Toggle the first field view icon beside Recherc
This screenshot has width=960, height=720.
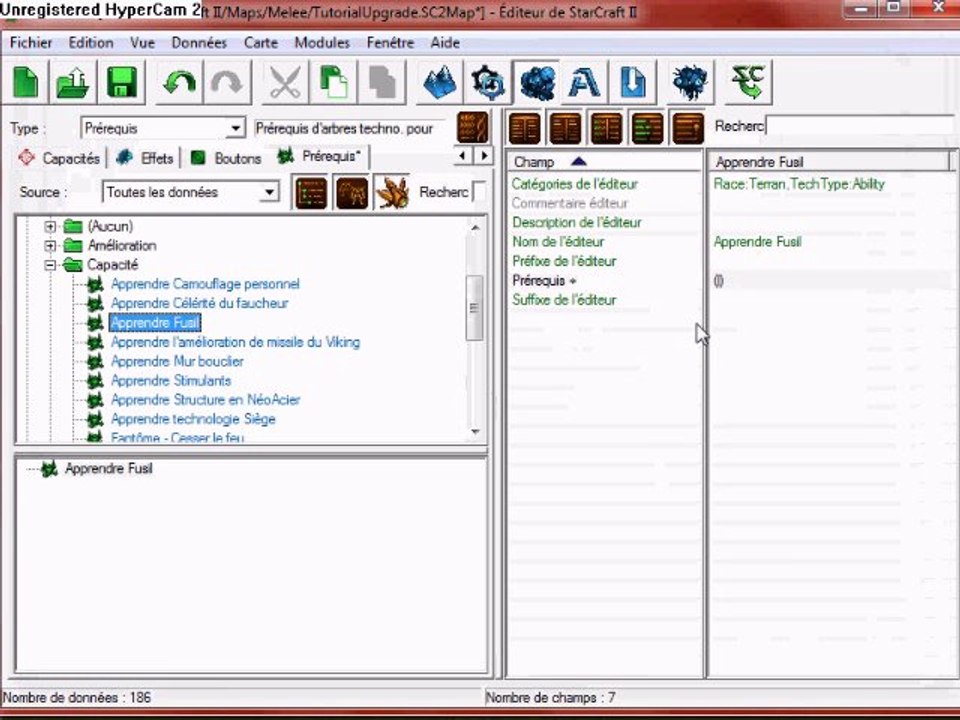click(x=525, y=128)
